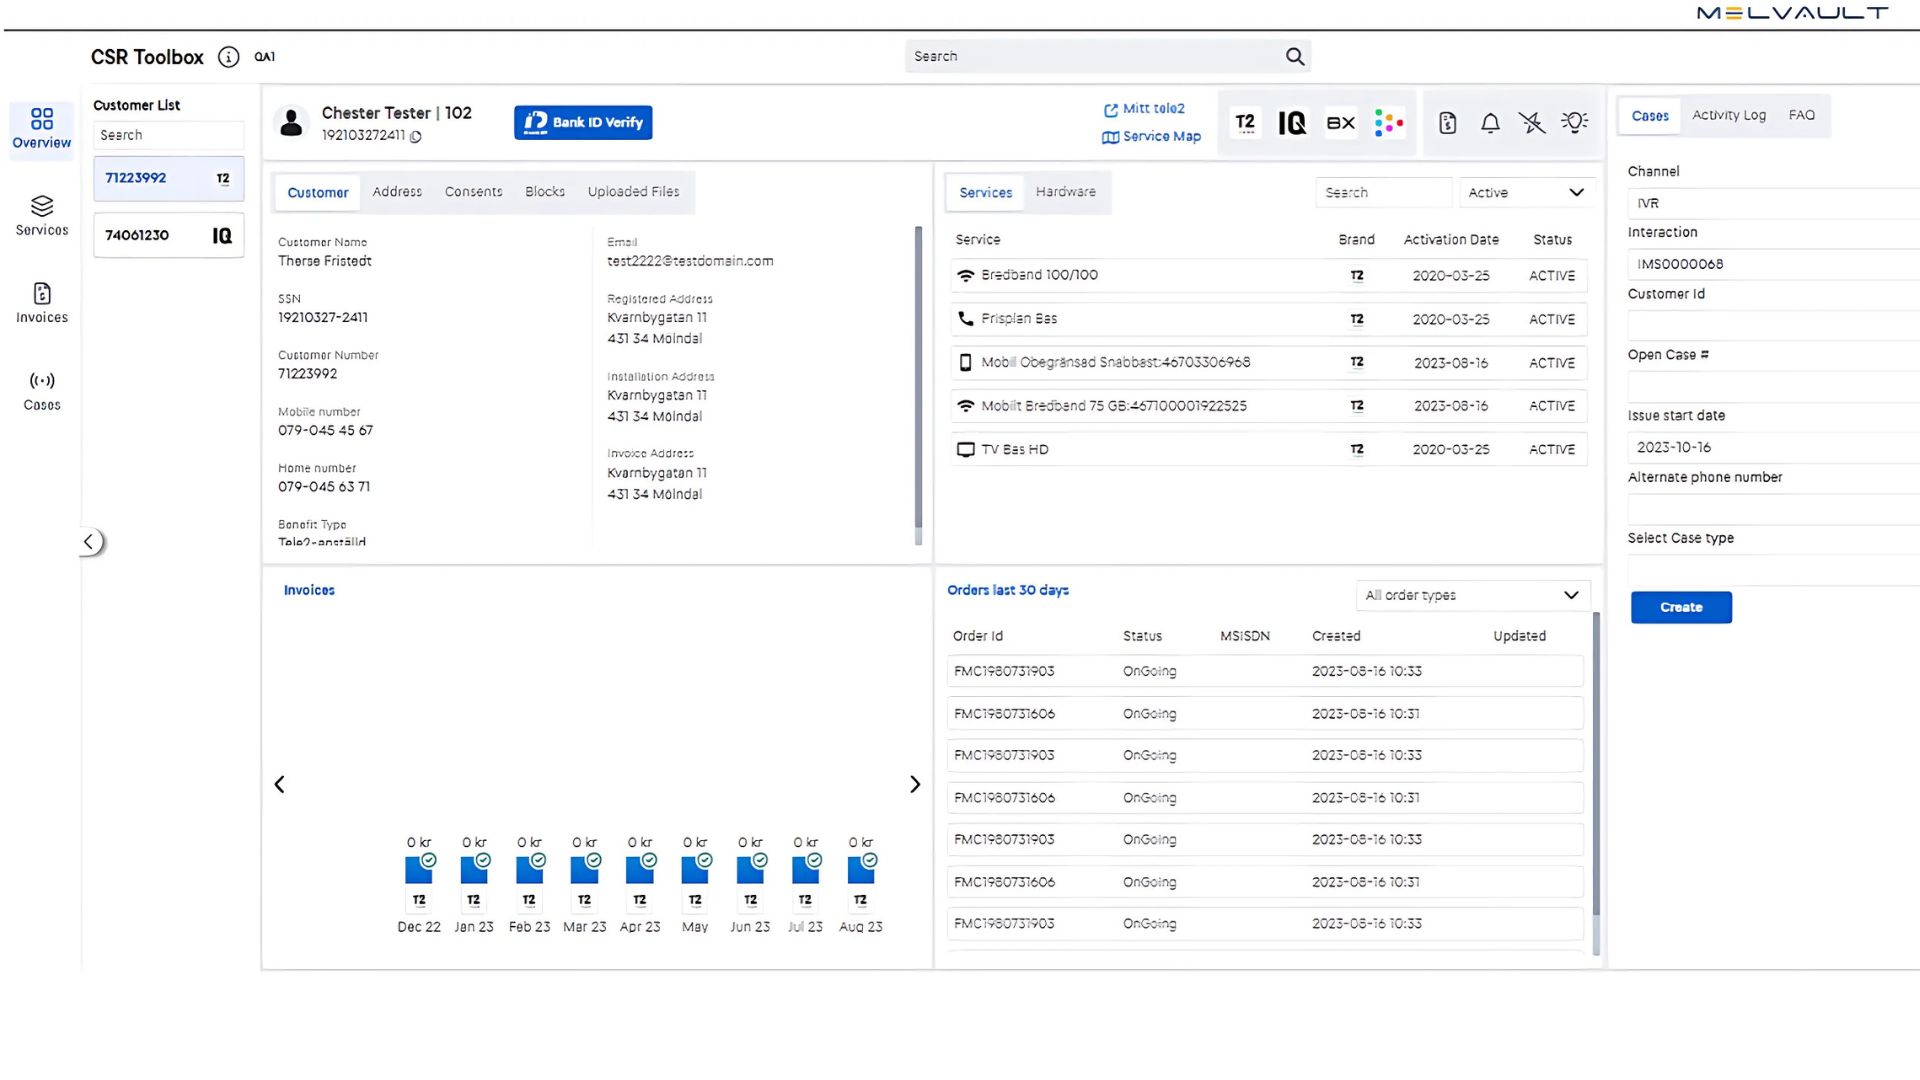Switch to the Consents tab
The width and height of the screenshot is (1920, 1080).
473,192
